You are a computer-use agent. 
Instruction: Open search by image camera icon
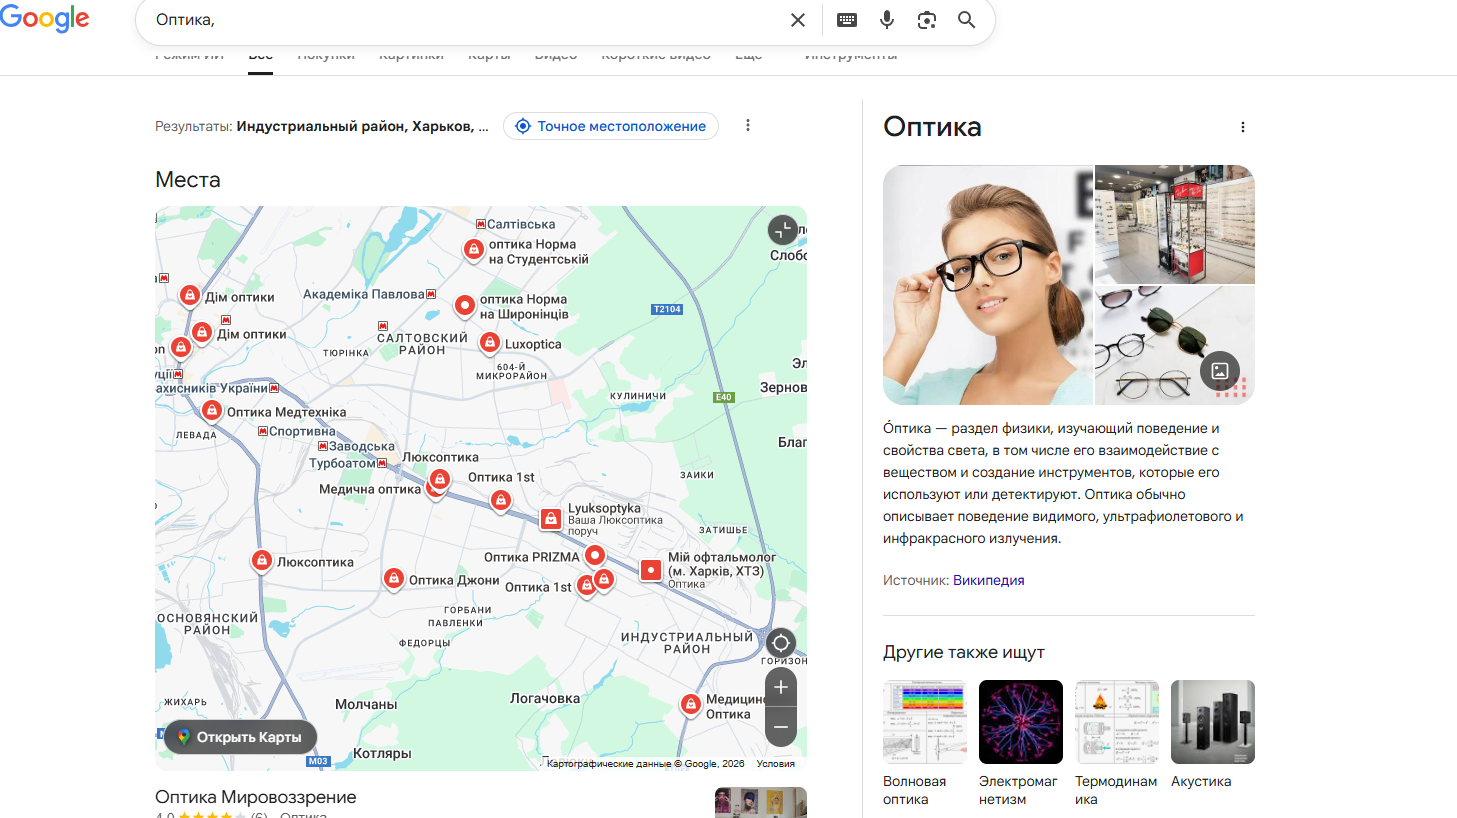[x=927, y=20]
